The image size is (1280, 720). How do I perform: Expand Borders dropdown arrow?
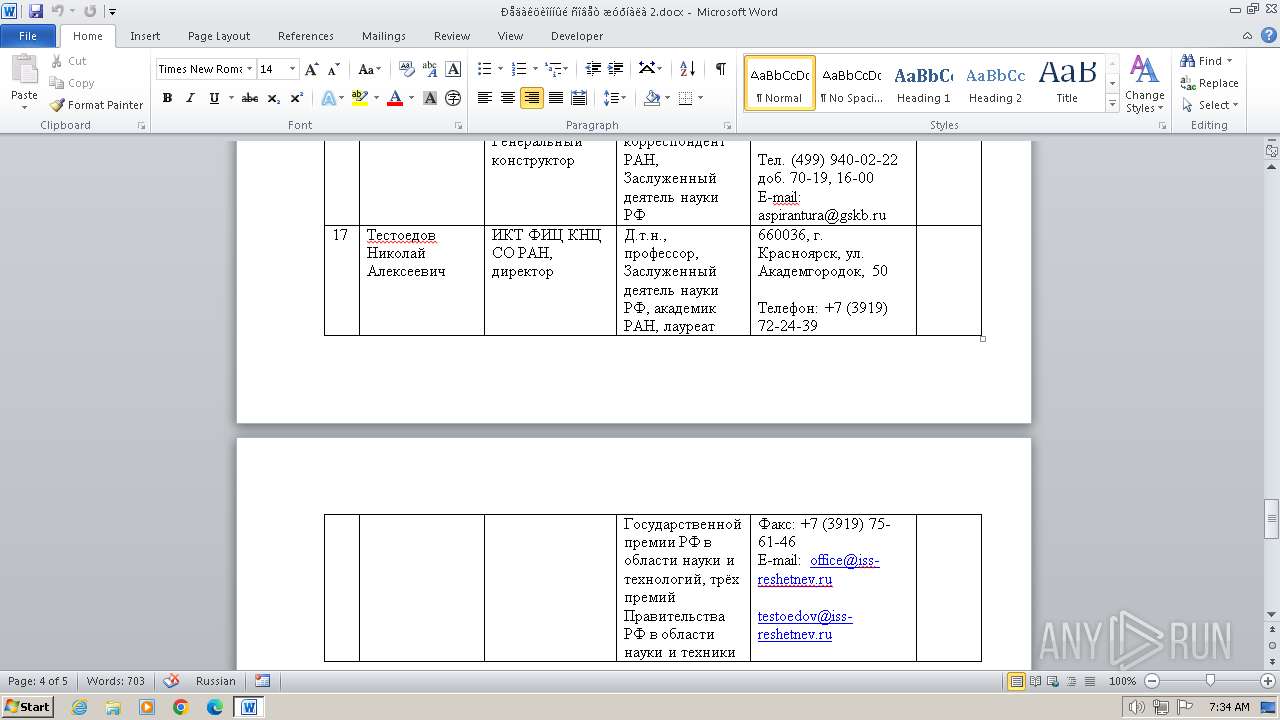click(700, 98)
